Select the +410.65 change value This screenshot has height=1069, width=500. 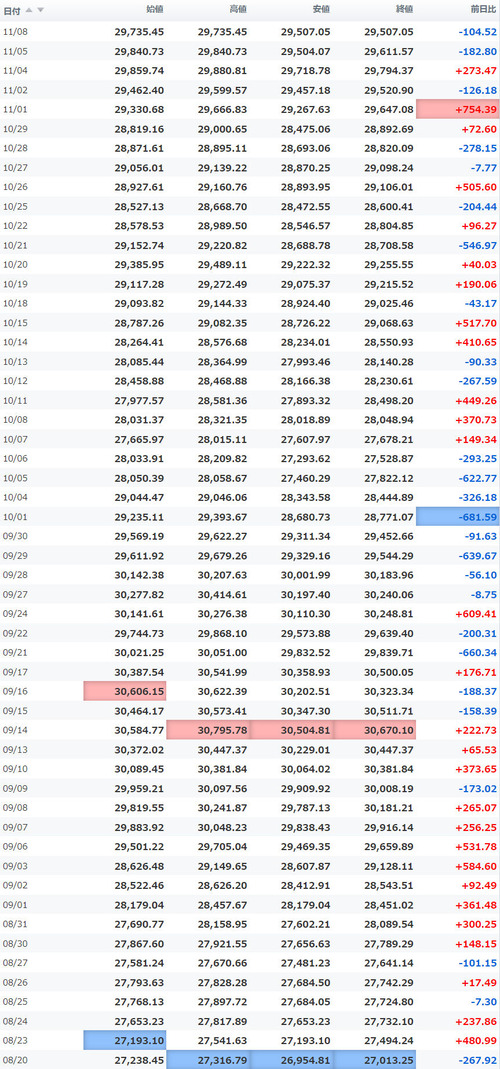[477, 342]
